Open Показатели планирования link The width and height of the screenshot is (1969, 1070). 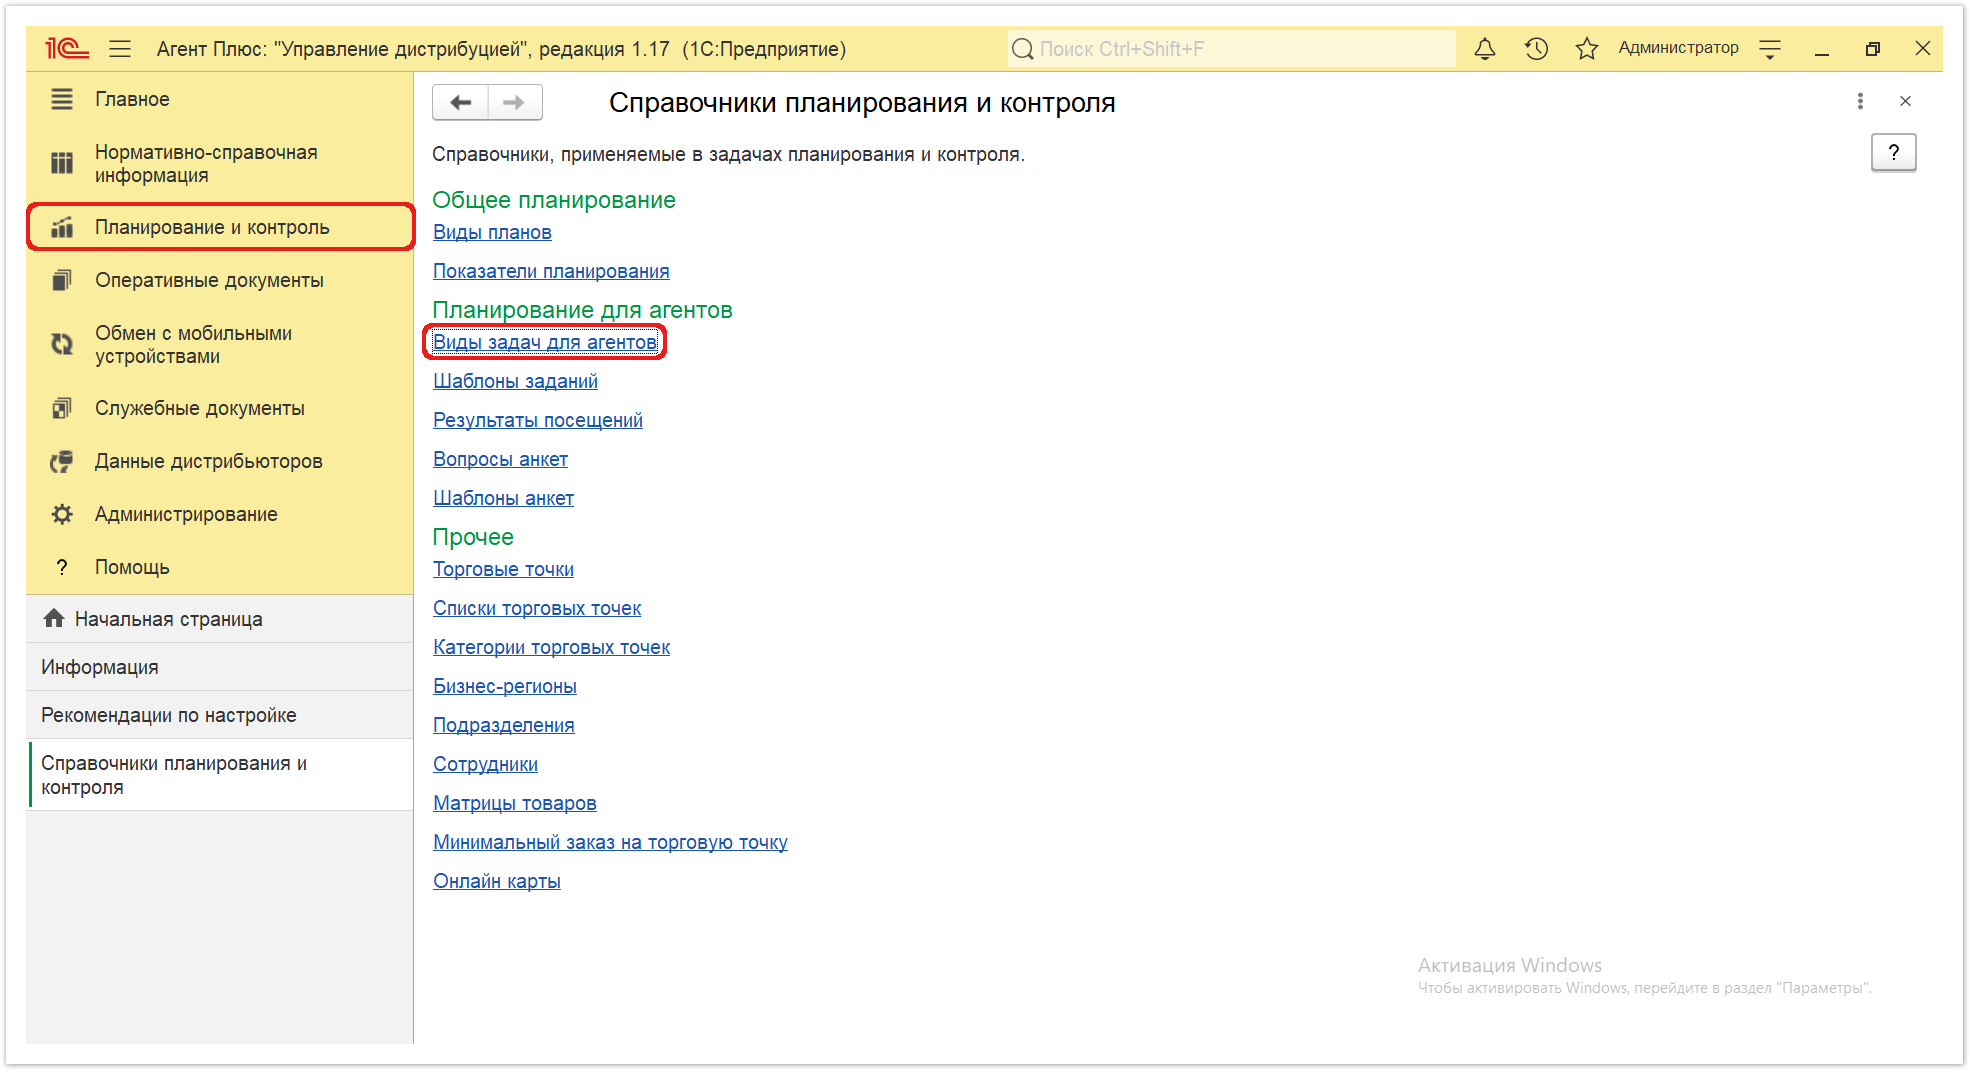pyautogui.click(x=551, y=271)
